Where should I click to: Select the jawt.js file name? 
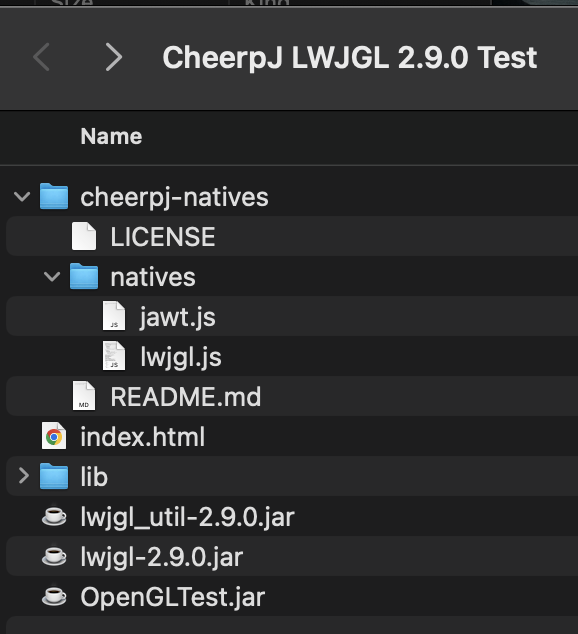point(178,317)
